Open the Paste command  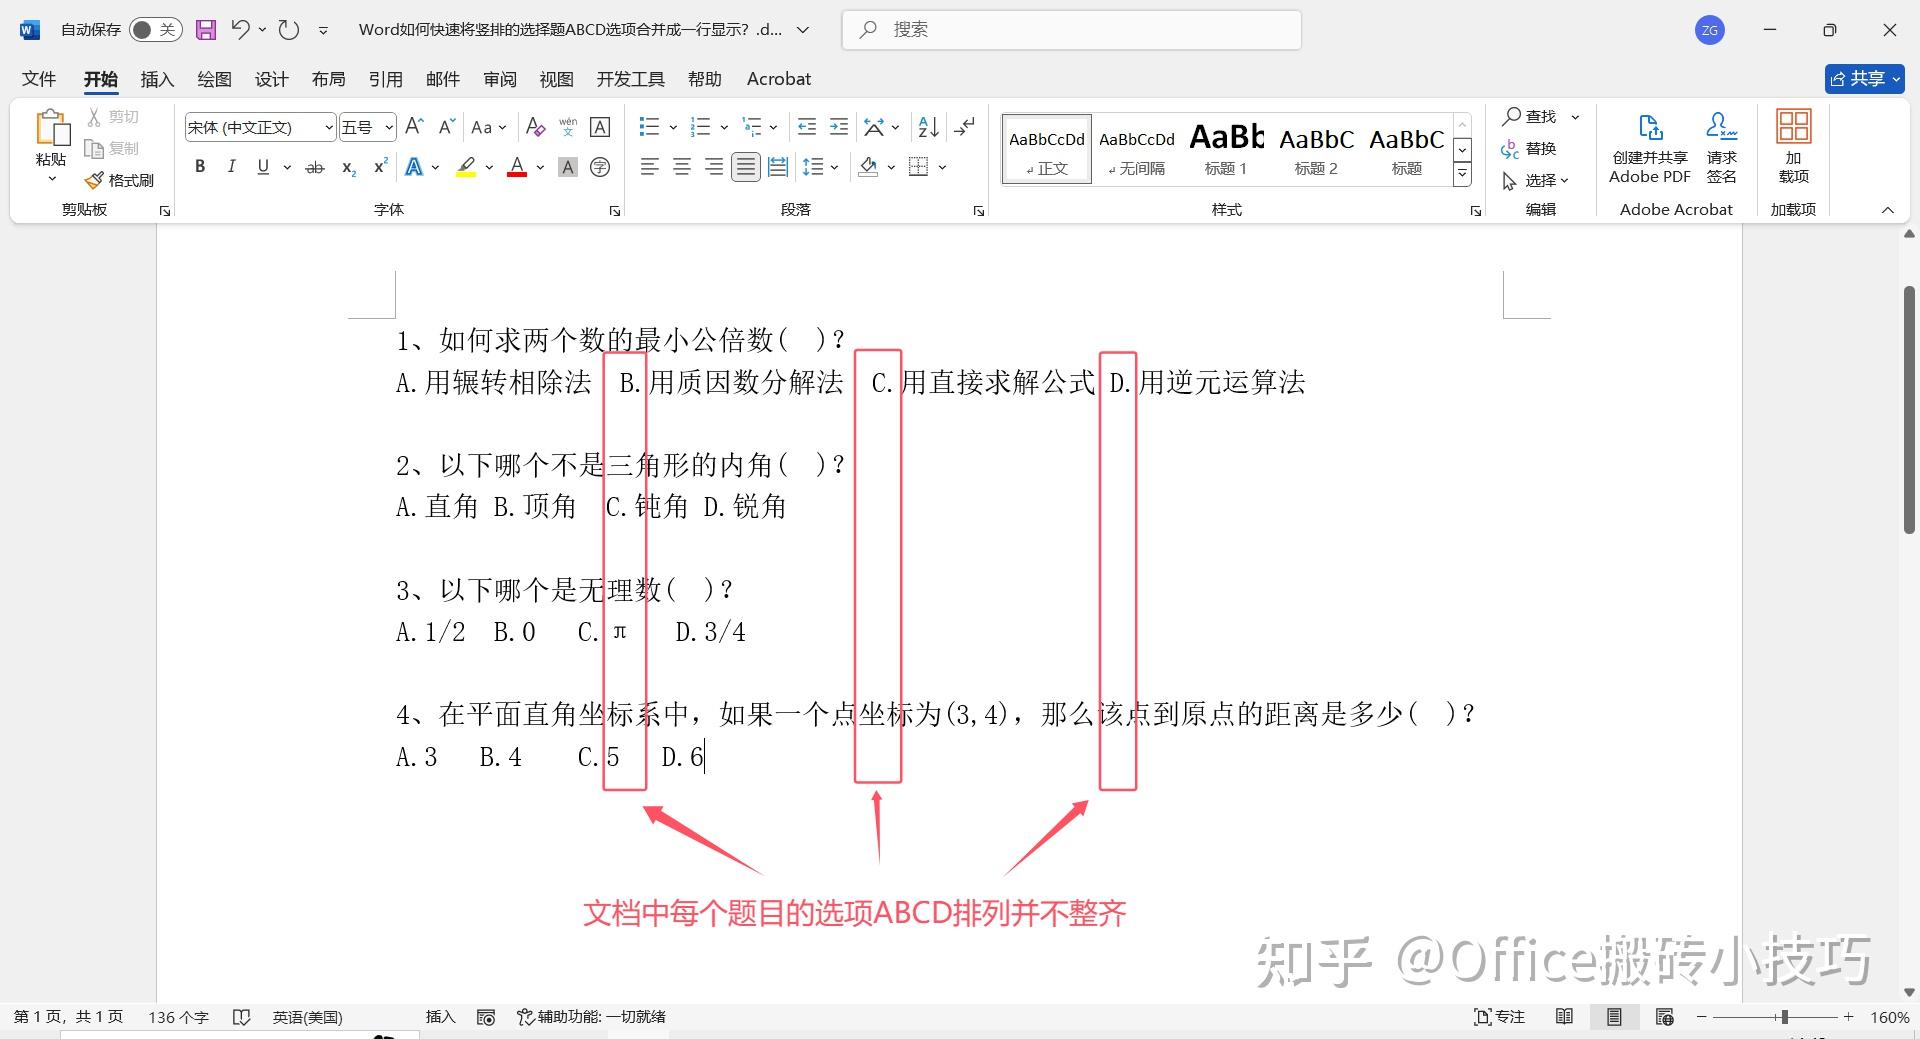pyautogui.click(x=50, y=140)
